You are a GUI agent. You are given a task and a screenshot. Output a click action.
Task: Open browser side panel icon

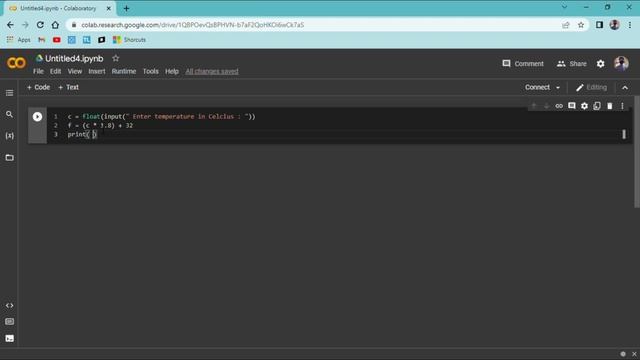(599, 25)
